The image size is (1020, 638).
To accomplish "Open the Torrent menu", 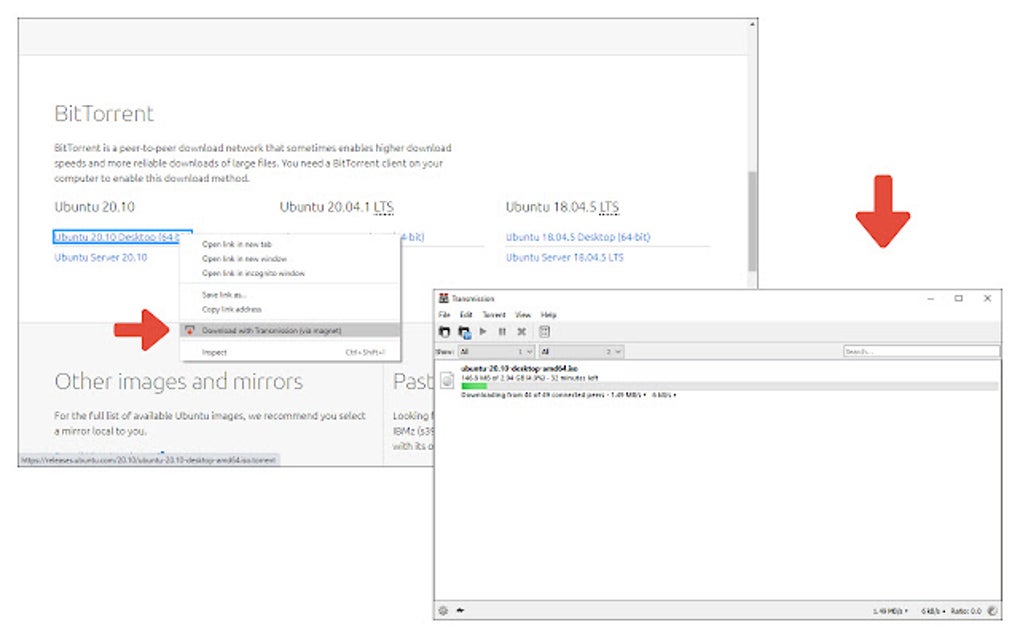I will [x=494, y=315].
